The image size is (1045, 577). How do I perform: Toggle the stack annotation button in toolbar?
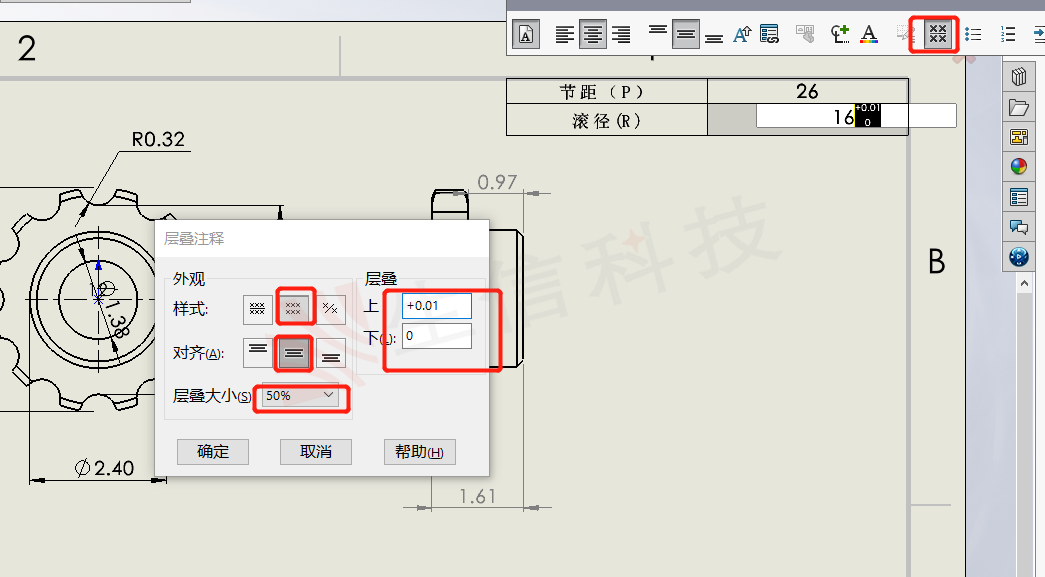click(938, 33)
